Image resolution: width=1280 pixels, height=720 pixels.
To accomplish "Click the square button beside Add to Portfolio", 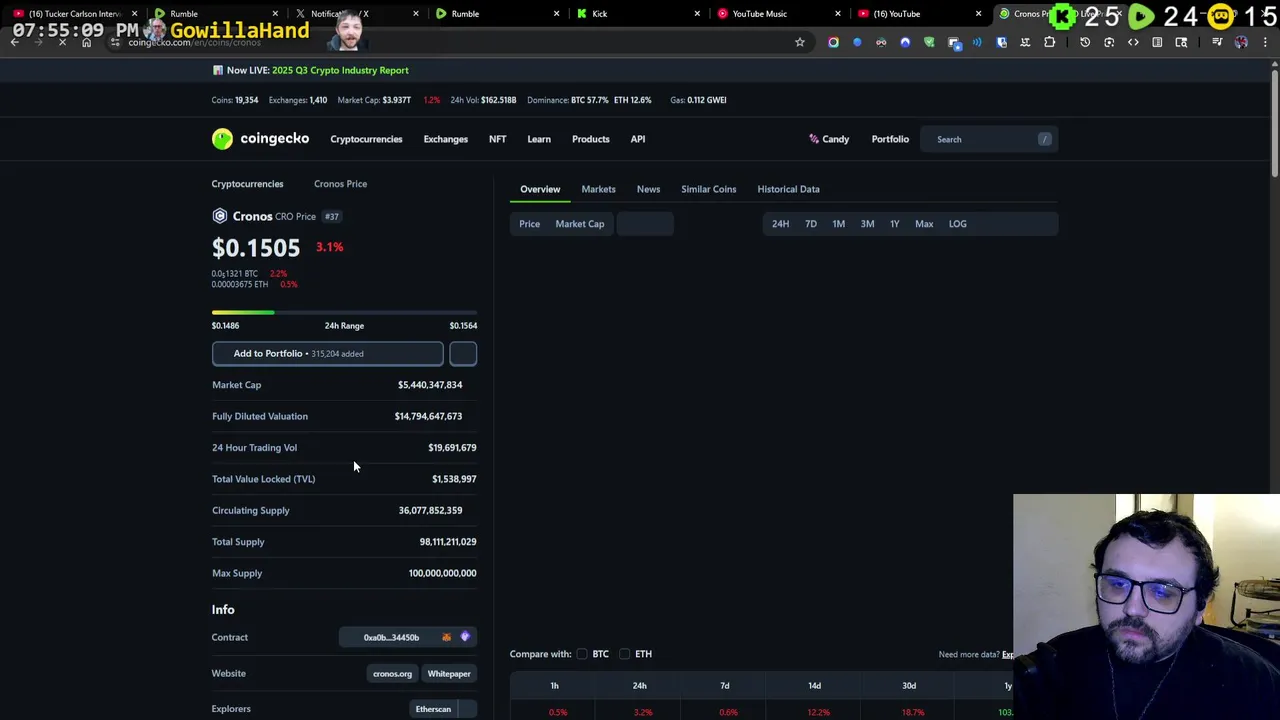I will 463,353.
